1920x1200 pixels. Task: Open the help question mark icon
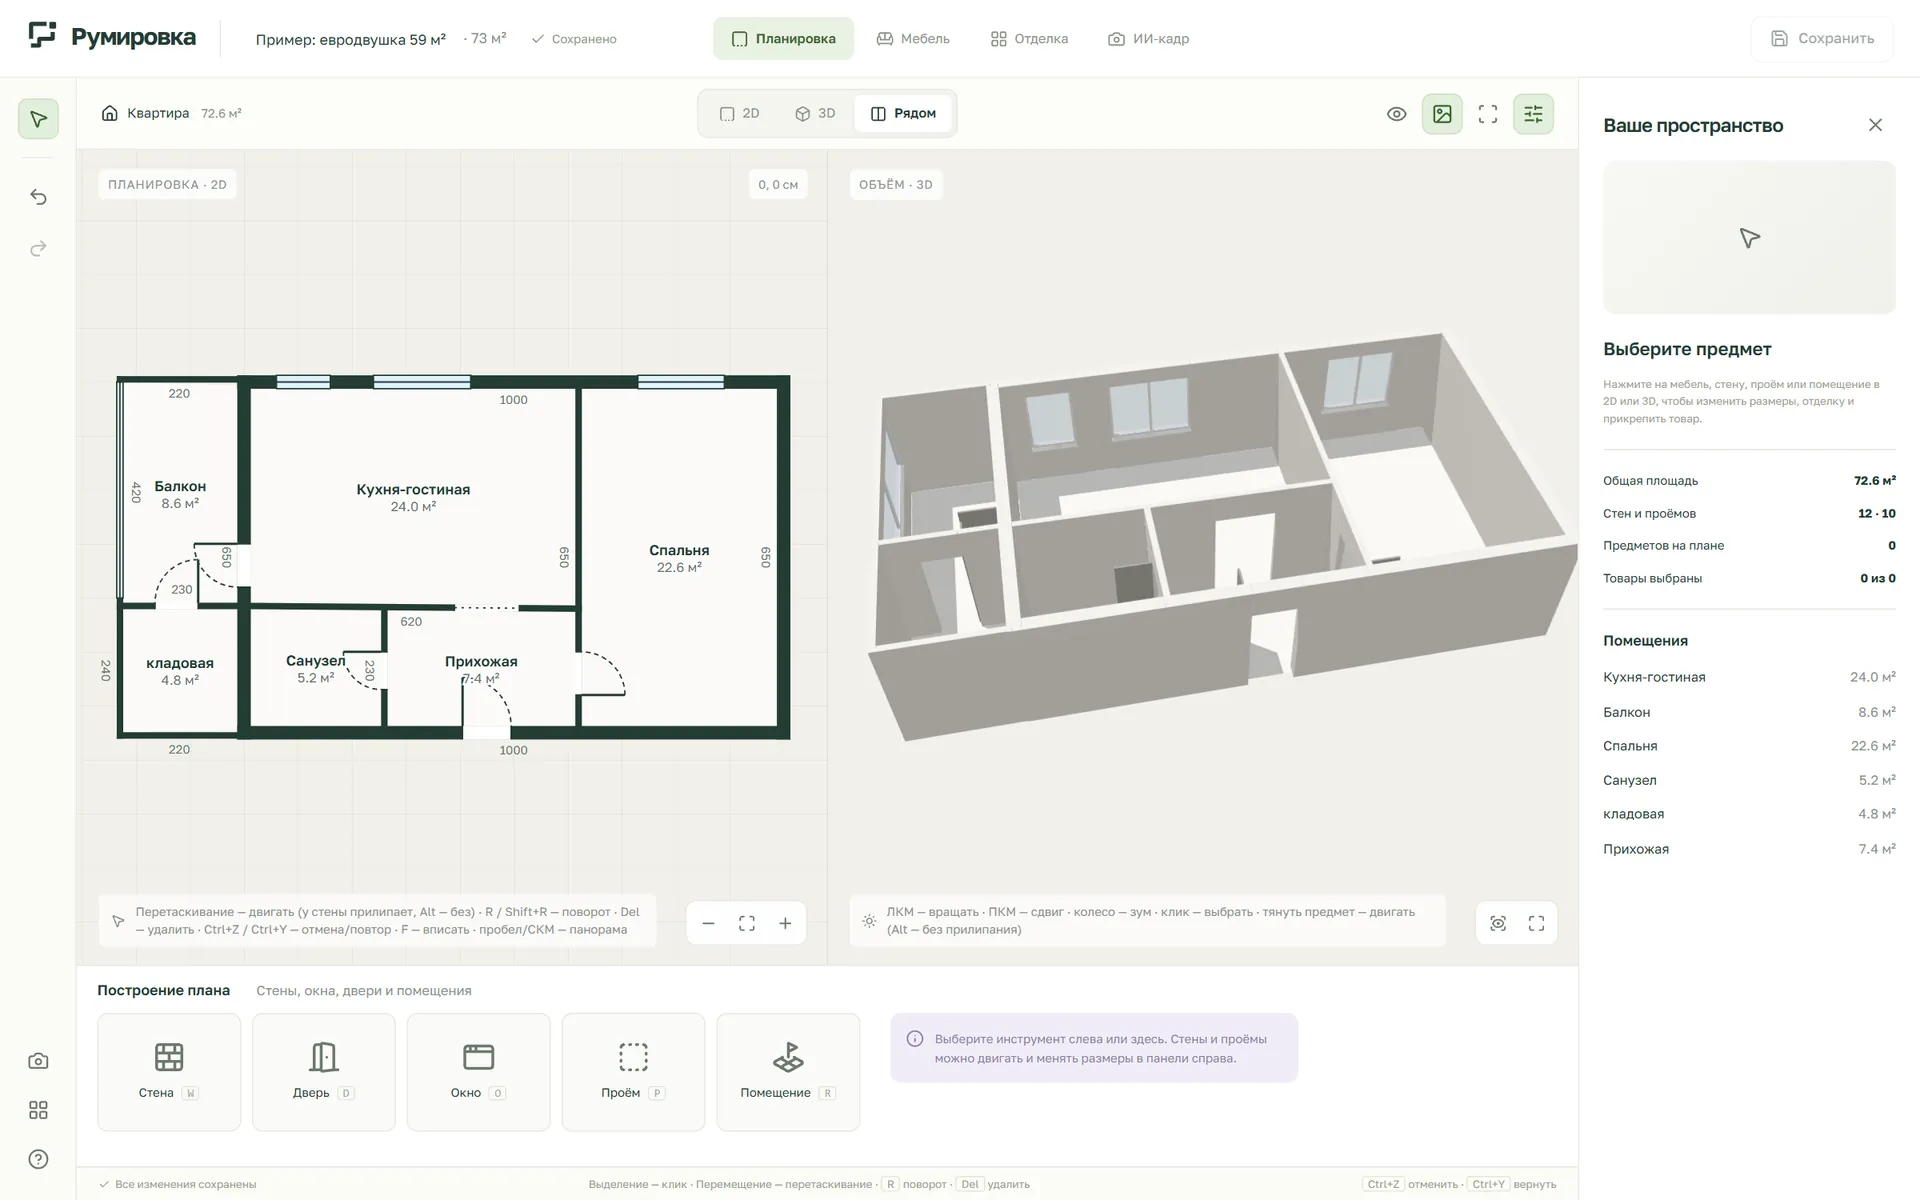38,1159
